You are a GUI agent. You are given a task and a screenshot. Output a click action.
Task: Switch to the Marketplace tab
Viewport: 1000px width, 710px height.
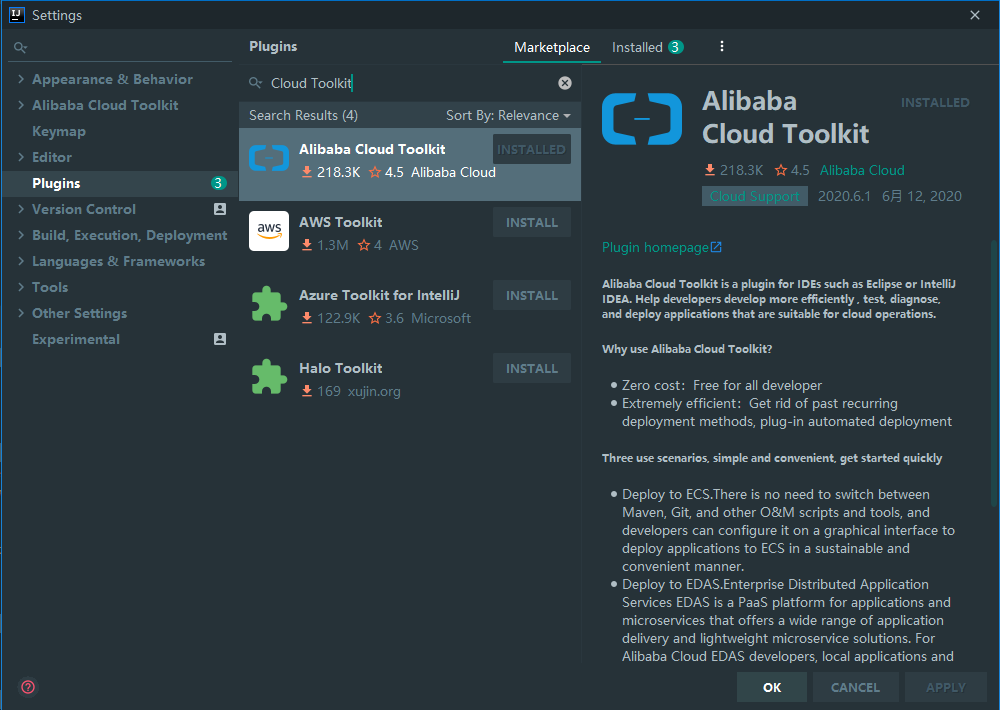point(552,47)
